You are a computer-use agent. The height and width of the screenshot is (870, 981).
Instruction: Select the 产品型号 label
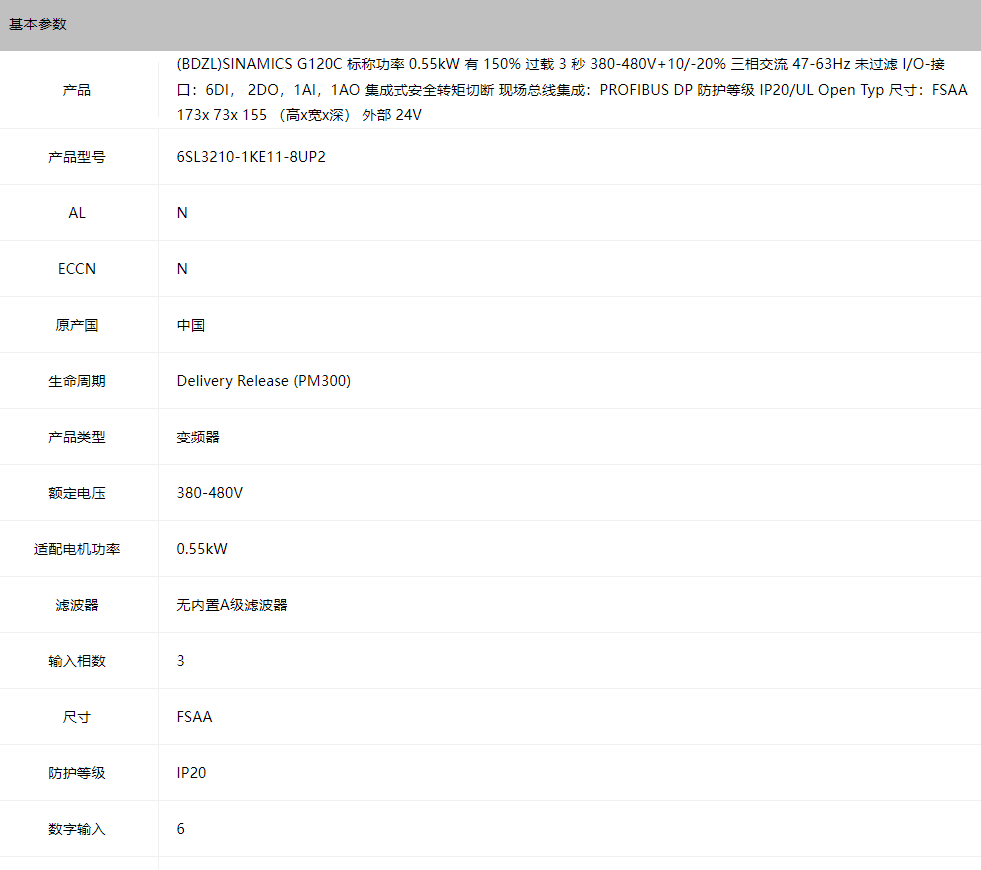click(x=77, y=157)
